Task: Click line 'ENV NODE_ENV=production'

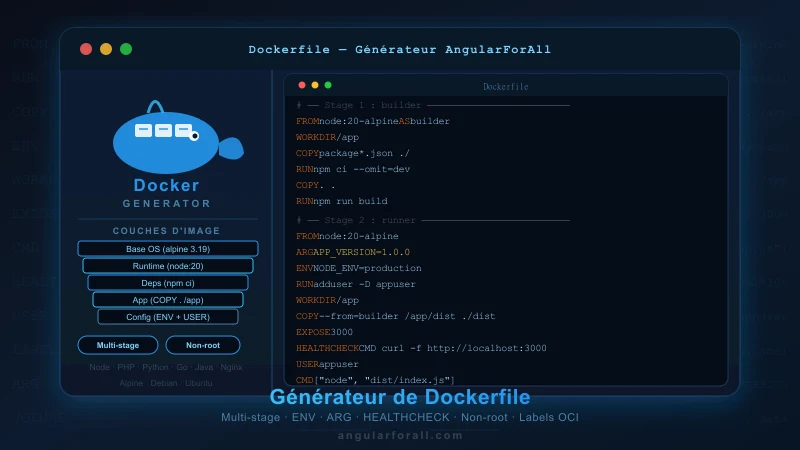Action: [x=359, y=268]
